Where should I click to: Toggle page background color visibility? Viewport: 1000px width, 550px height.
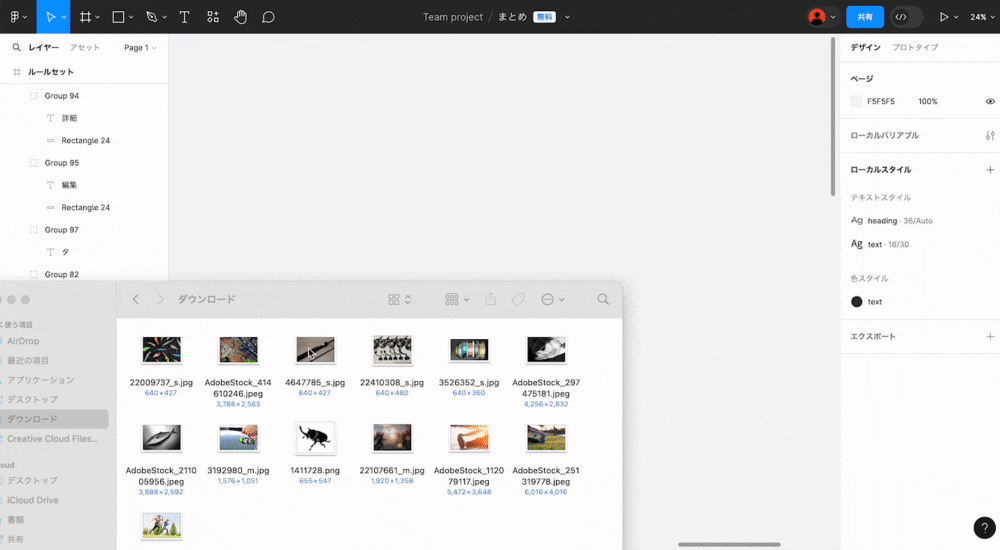[990, 101]
